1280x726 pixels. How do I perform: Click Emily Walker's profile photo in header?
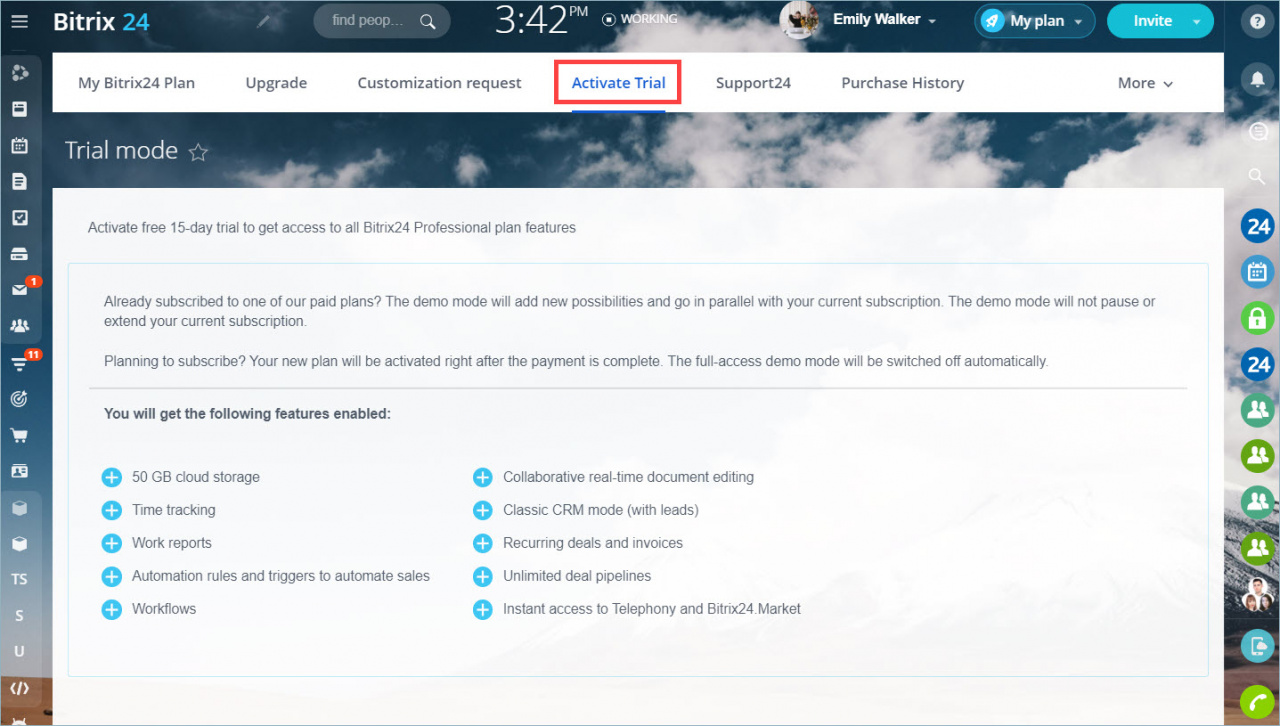click(x=799, y=20)
